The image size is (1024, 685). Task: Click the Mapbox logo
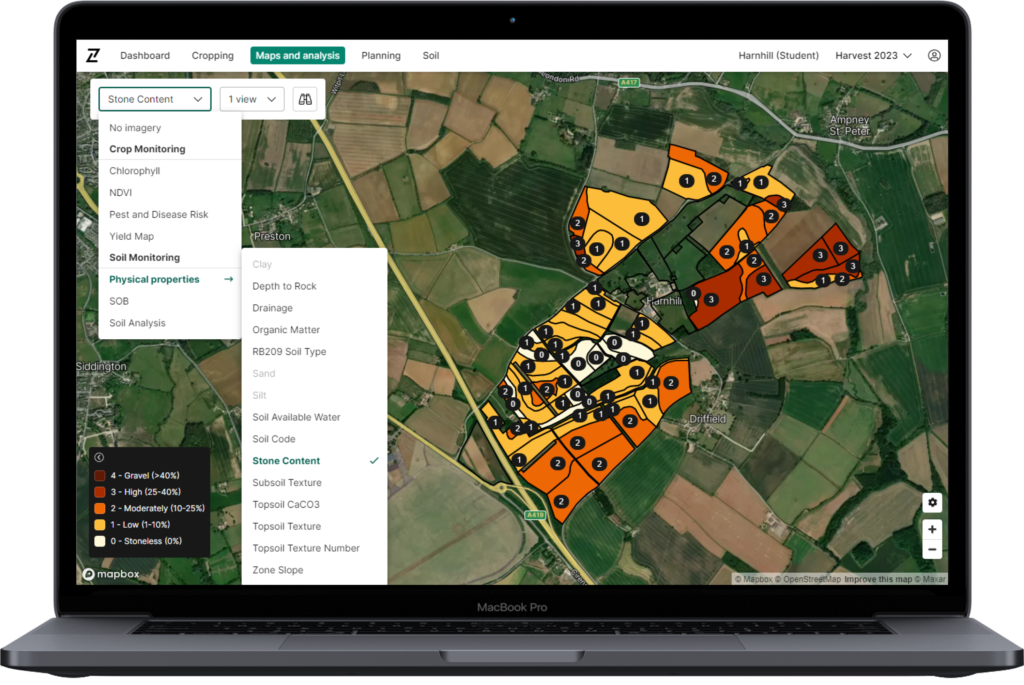pos(114,574)
